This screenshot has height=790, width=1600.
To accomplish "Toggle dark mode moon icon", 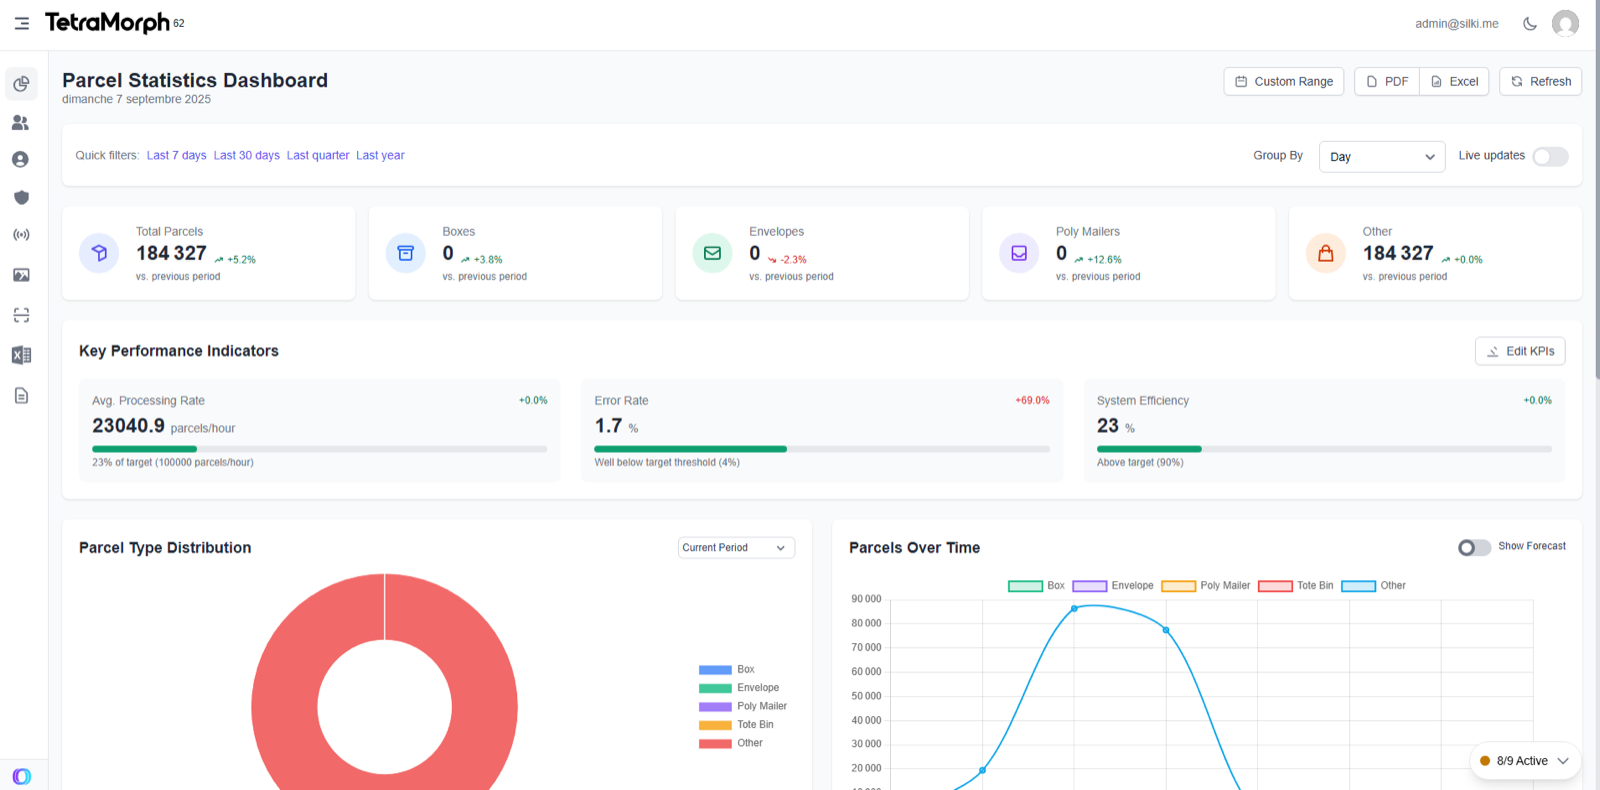I will click(x=1530, y=23).
